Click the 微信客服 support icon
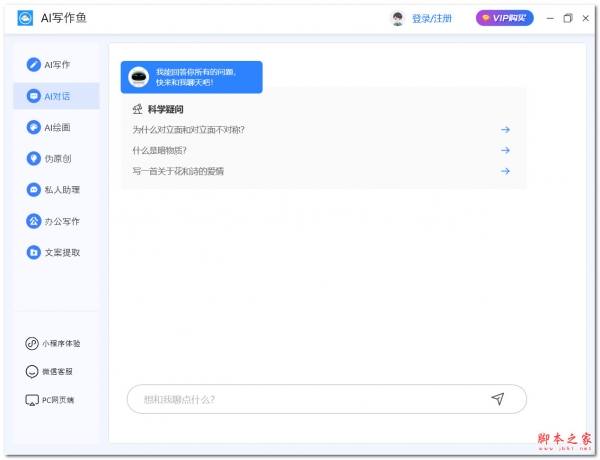 click(x=32, y=371)
